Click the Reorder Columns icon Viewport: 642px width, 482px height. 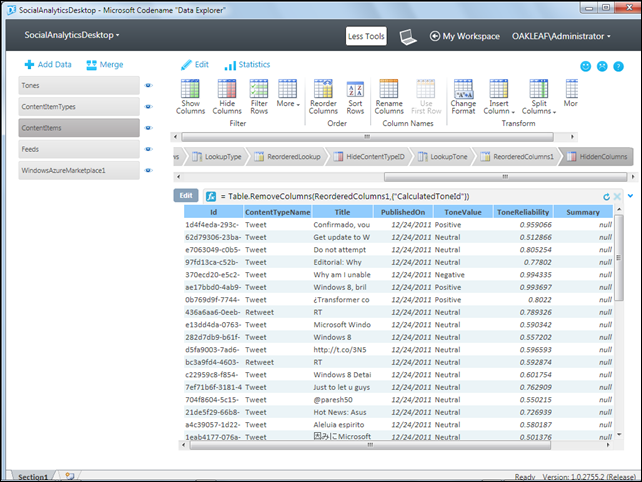324,90
